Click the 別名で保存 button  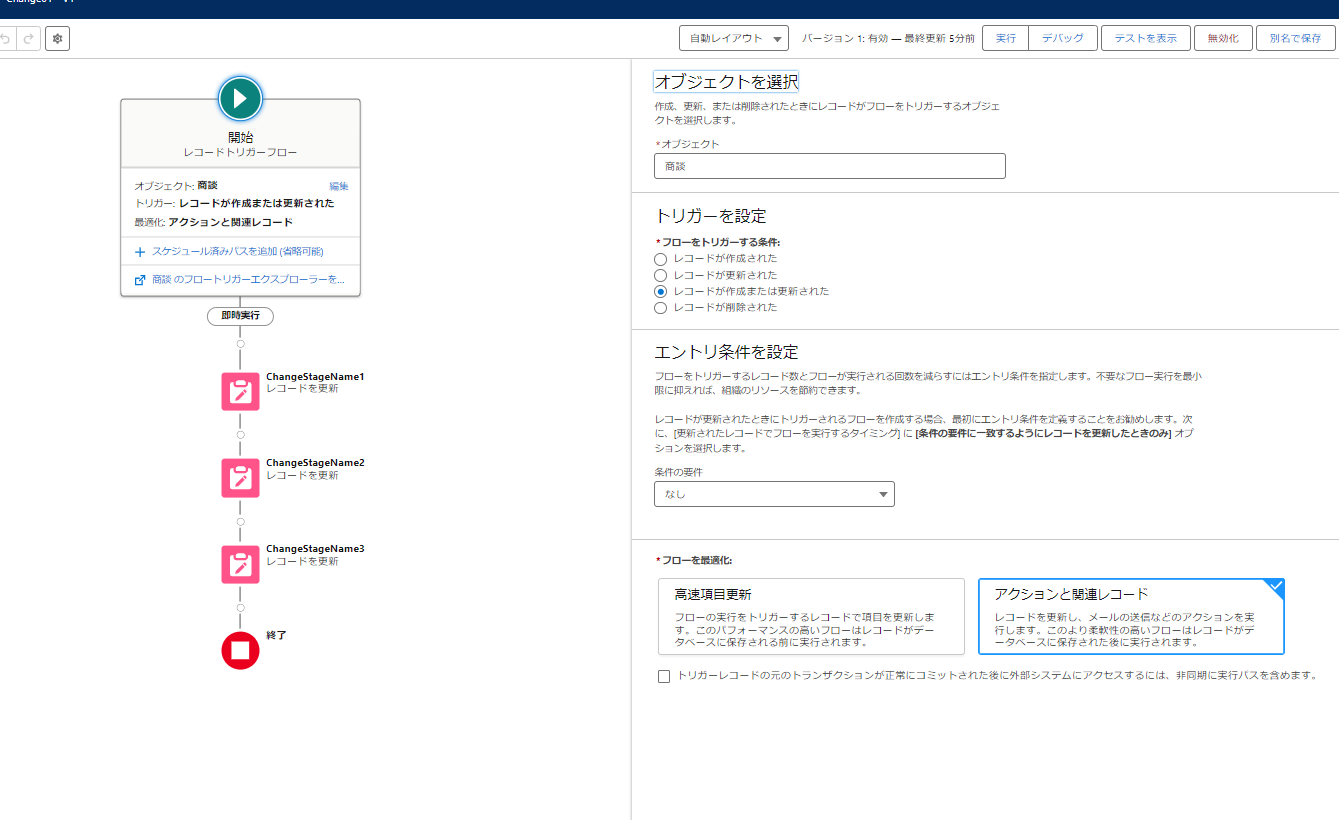1295,38
